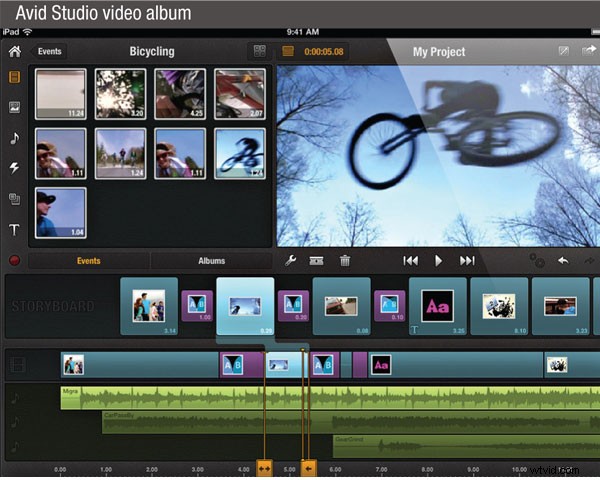Viewport: 600px width, 480px height.
Task: Open the Titles T icon in sidebar
Action: click(x=14, y=230)
